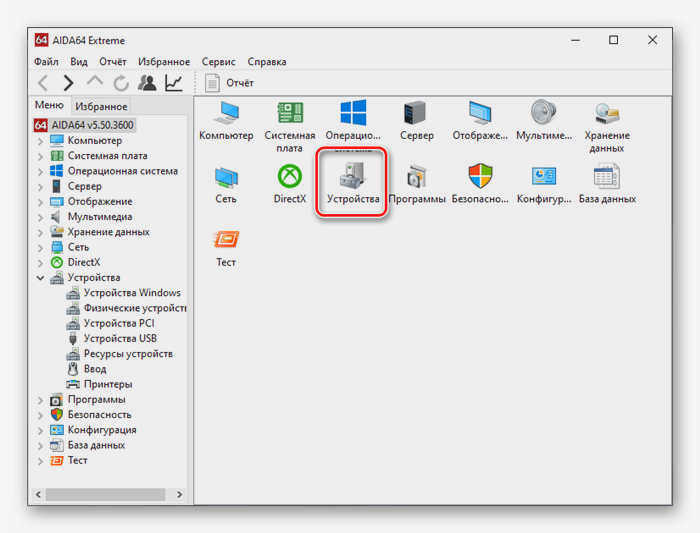Viewport: 700px width, 533px height.
Task: Expand the Отображение tree node
Action: pos(41,202)
